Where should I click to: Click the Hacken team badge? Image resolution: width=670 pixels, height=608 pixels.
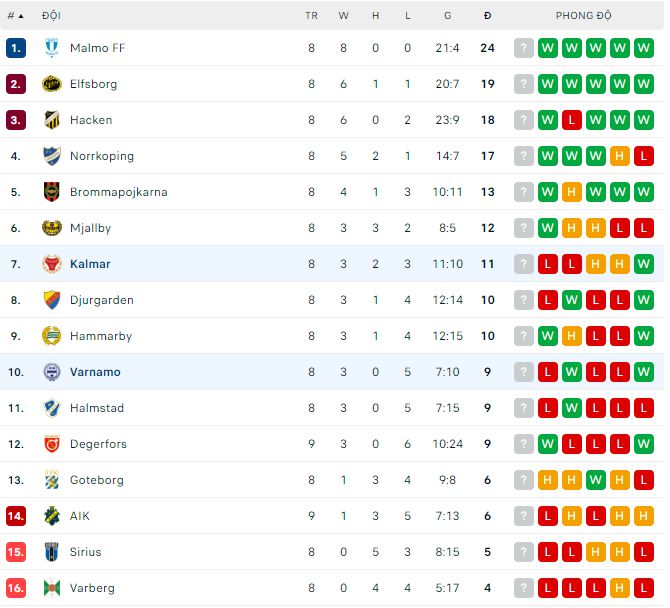52,120
